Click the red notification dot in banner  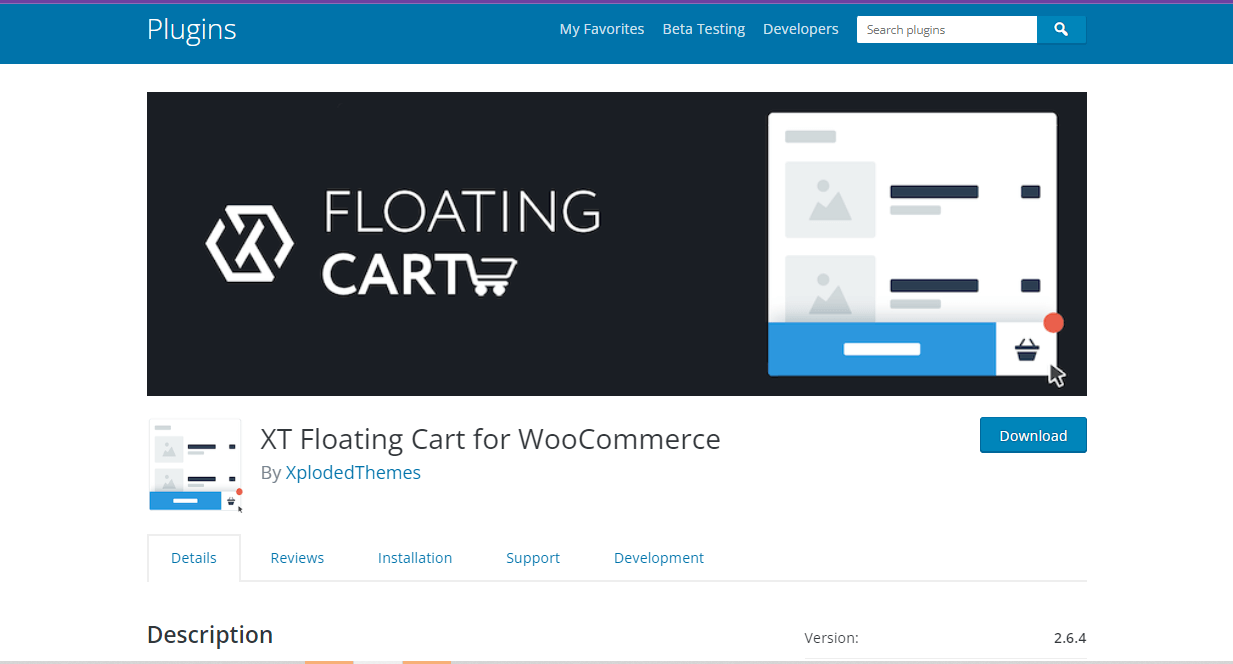[x=1054, y=322]
